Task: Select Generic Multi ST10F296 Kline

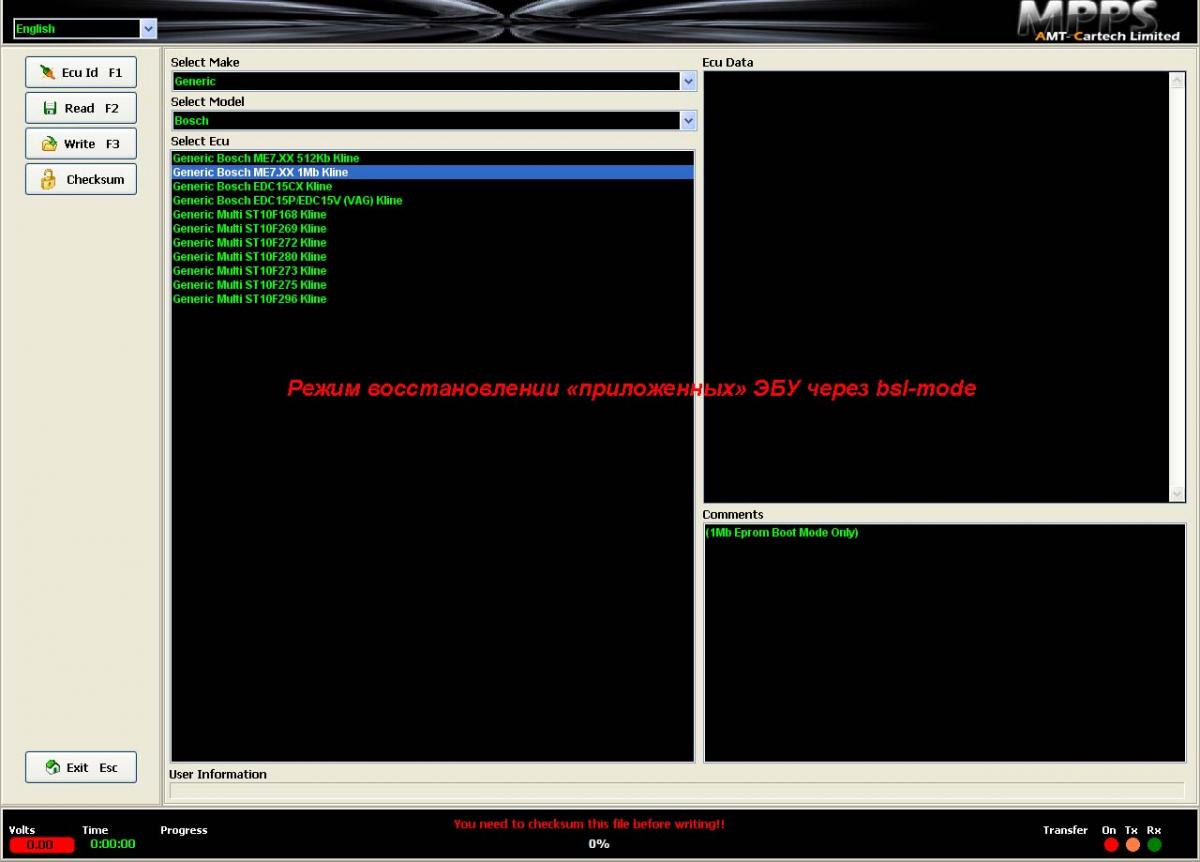Action: [x=432, y=298]
